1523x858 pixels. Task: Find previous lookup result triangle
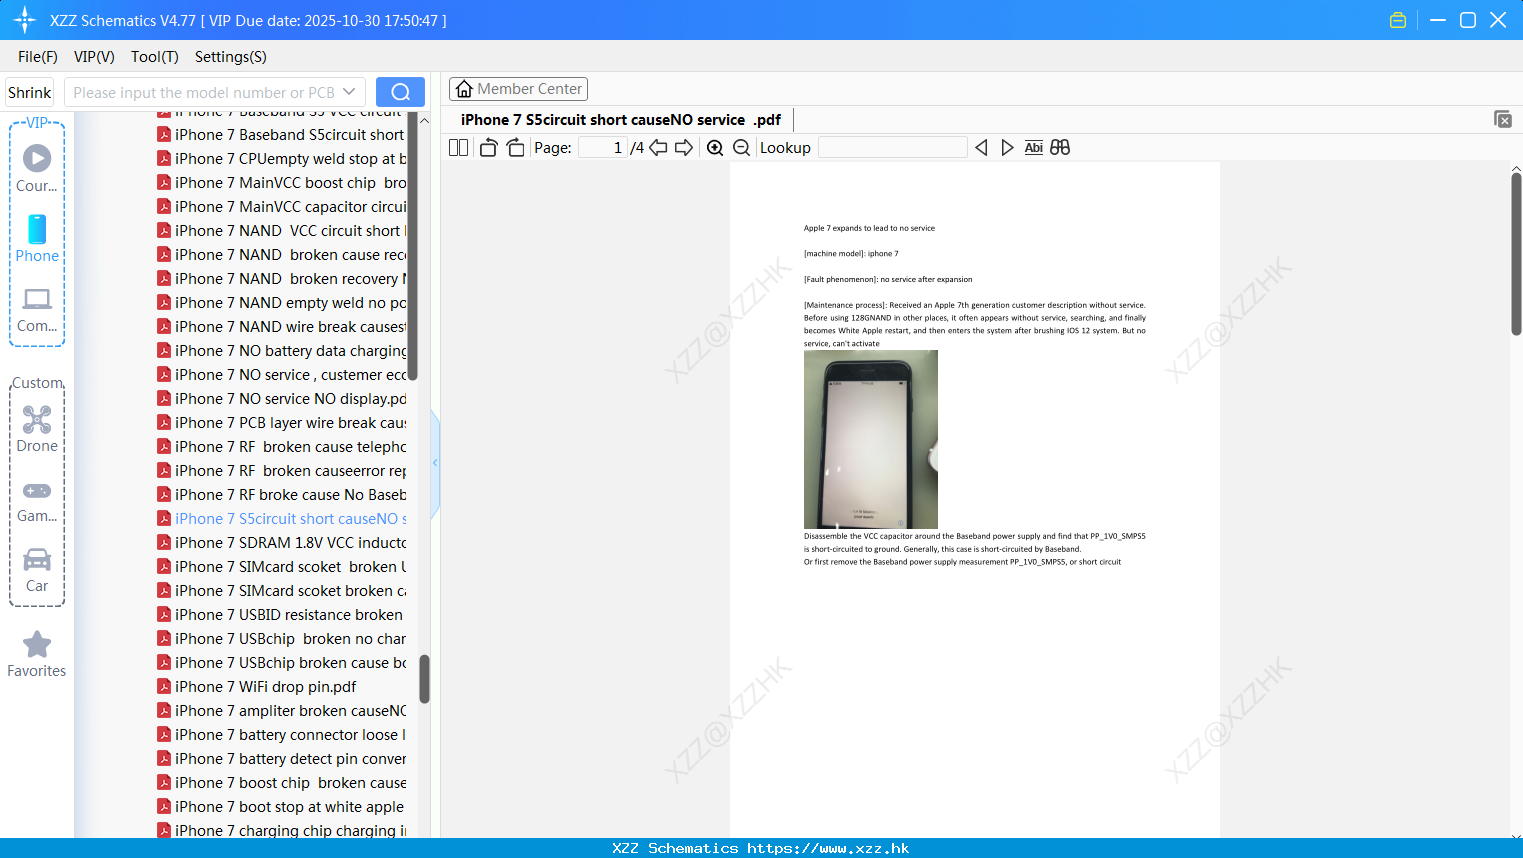pos(981,148)
